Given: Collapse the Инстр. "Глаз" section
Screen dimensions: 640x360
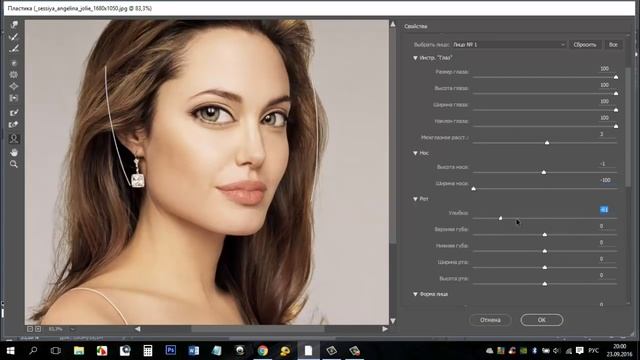Looking at the screenshot, I should (x=415, y=58).
